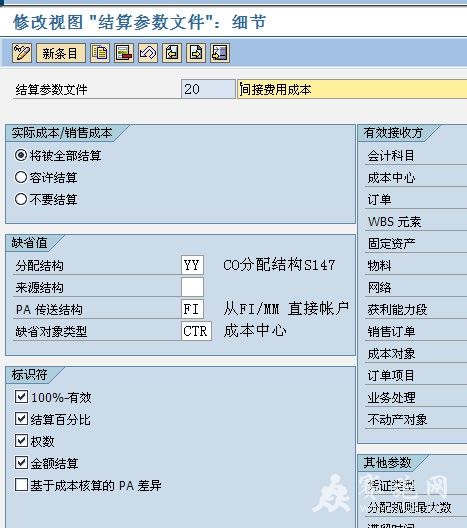
Task: Click the 新条目 new entries button
Action: tap(61, 53)
